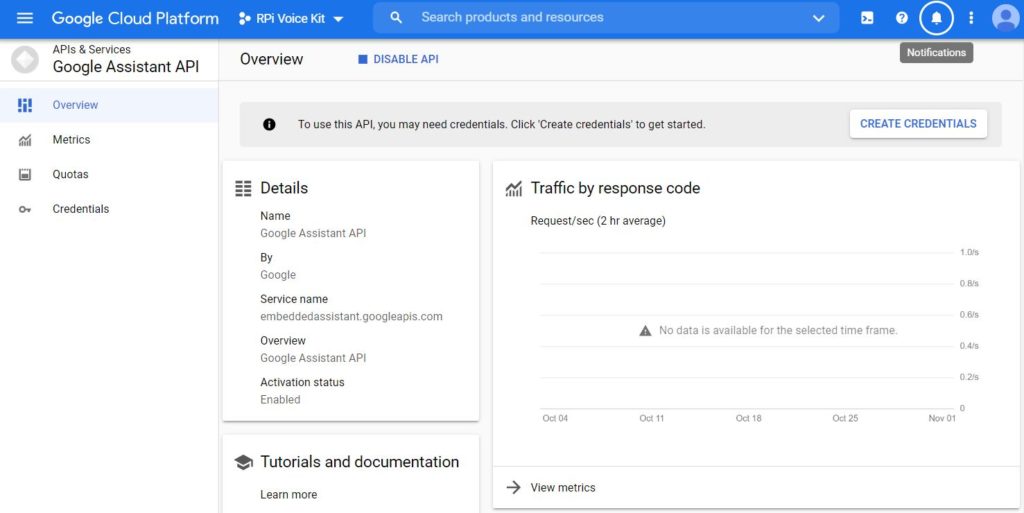Click the Overview dashboard sidebar icon

click(25, 105)
